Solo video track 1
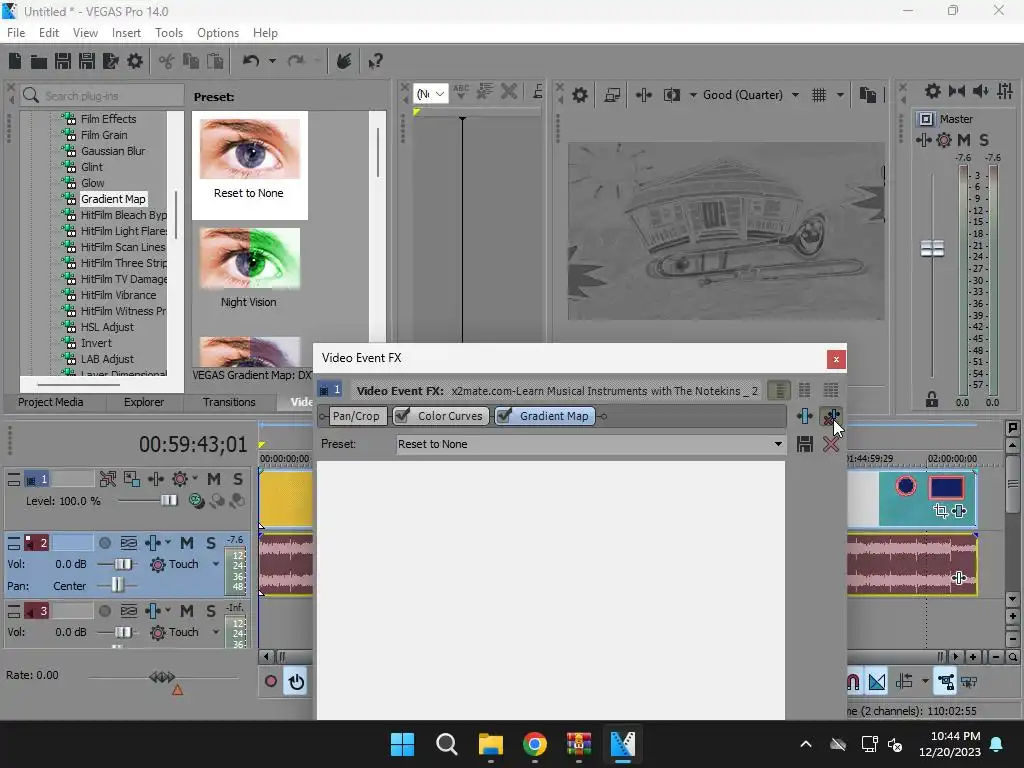This screenshot has width=1024, height=768. (238, 479)
